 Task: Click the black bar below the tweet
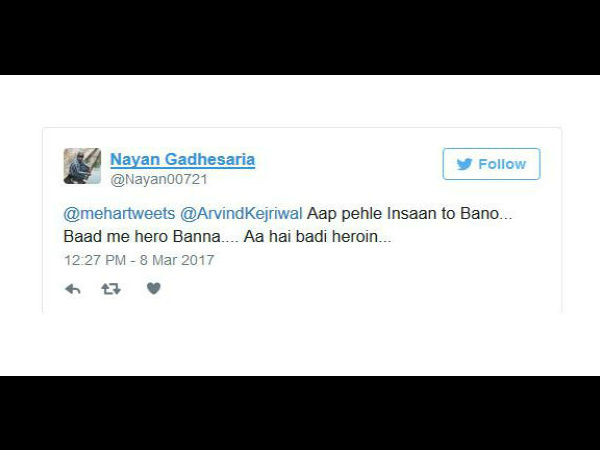pos(300,413)
